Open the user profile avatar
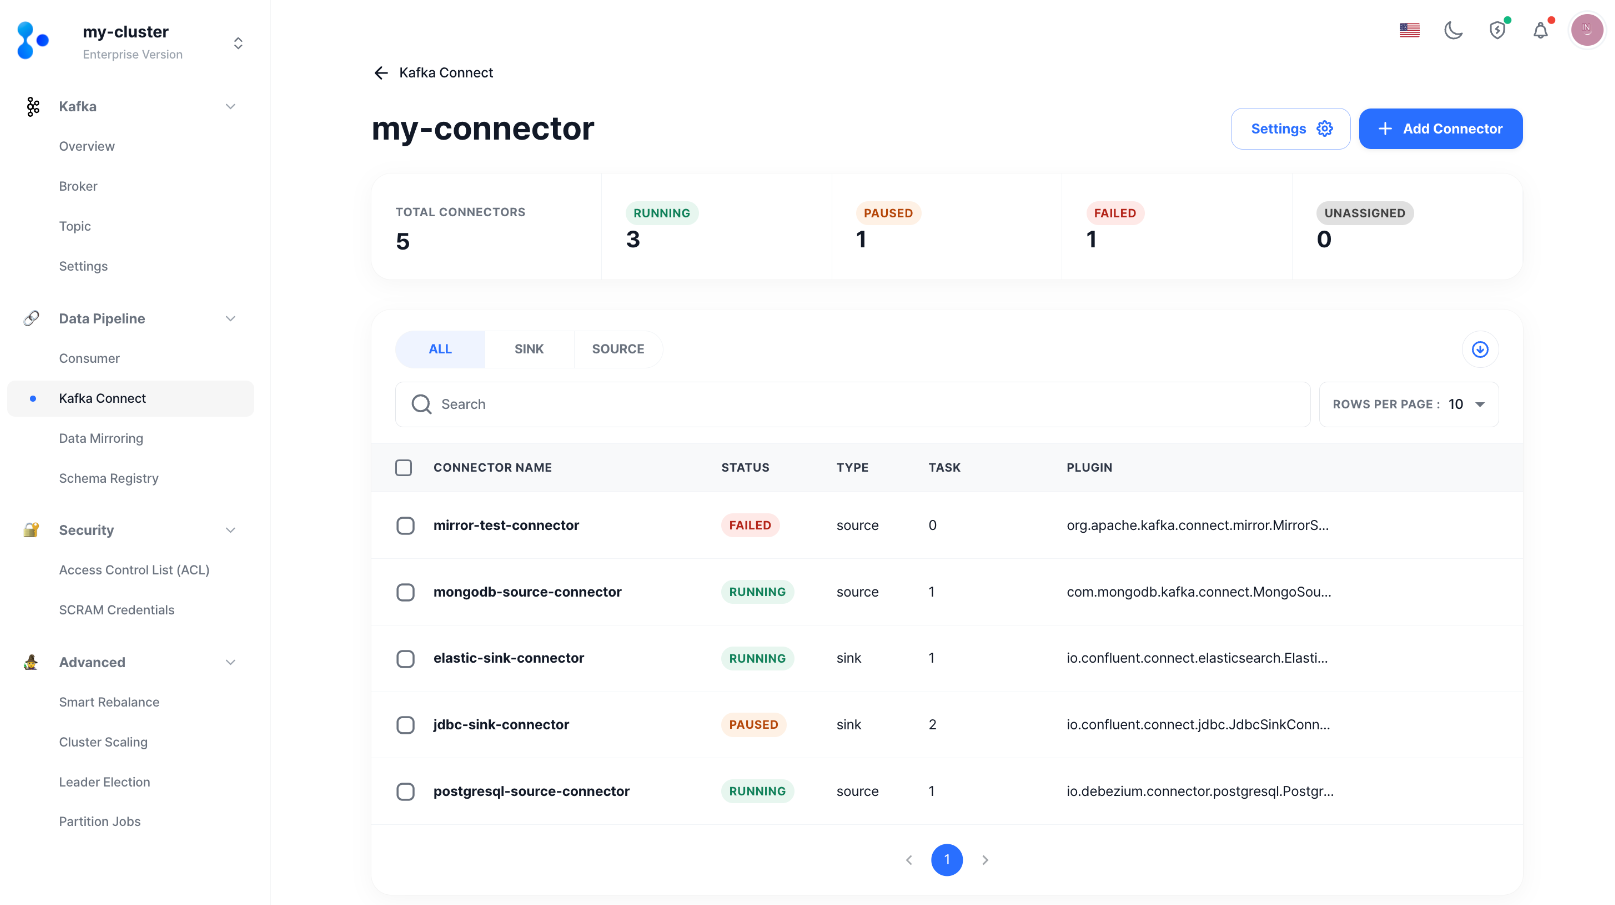 1586,30
